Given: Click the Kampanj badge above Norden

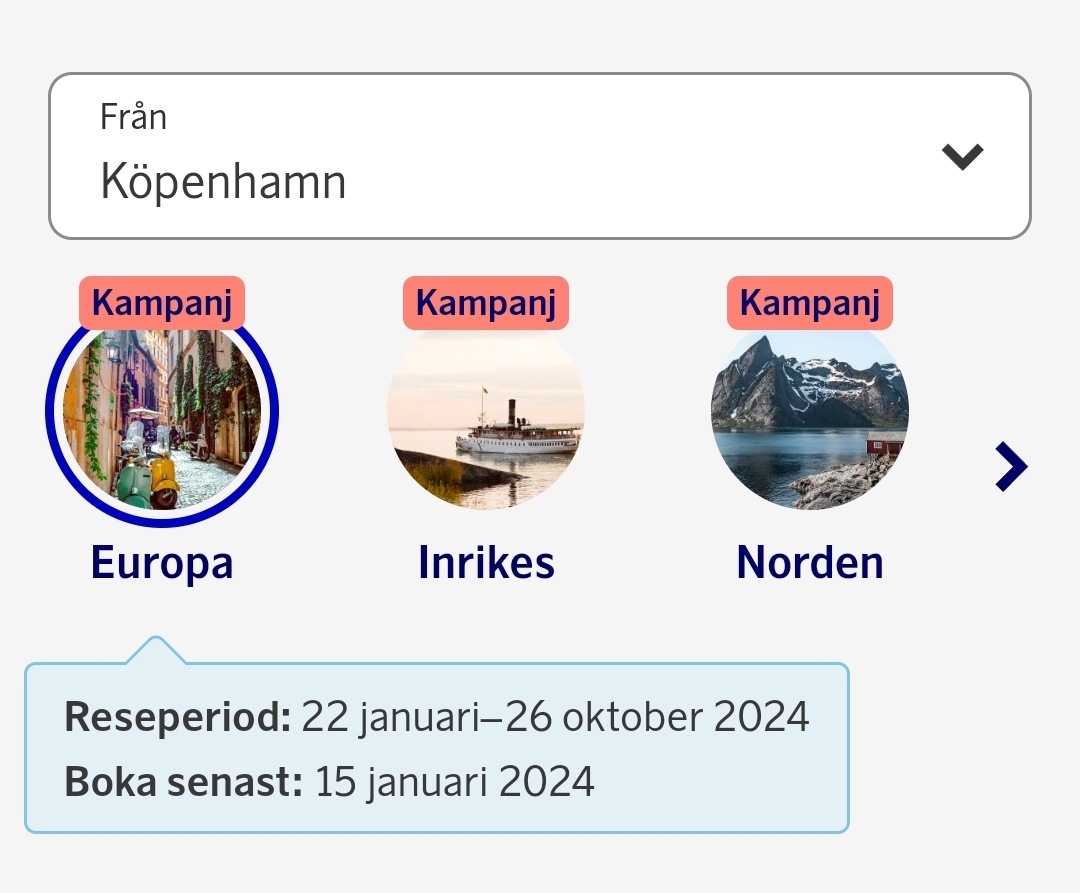Looking at the screenshot, I should [810, 302].
